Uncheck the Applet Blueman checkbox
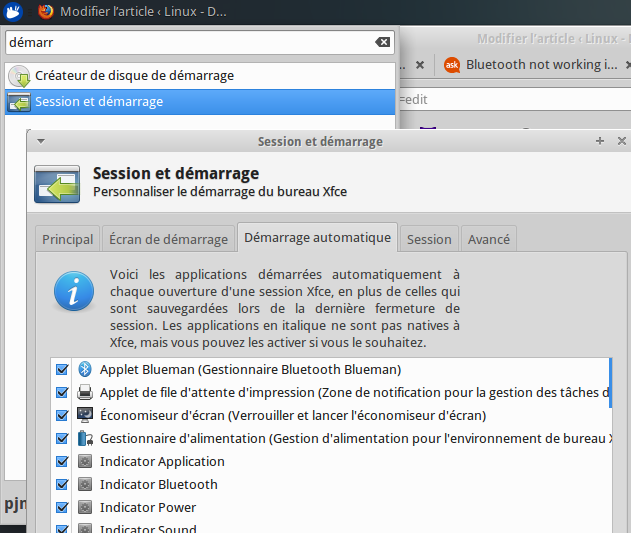The height and width of the screenshot is (533, 631). tap(62, 369)
